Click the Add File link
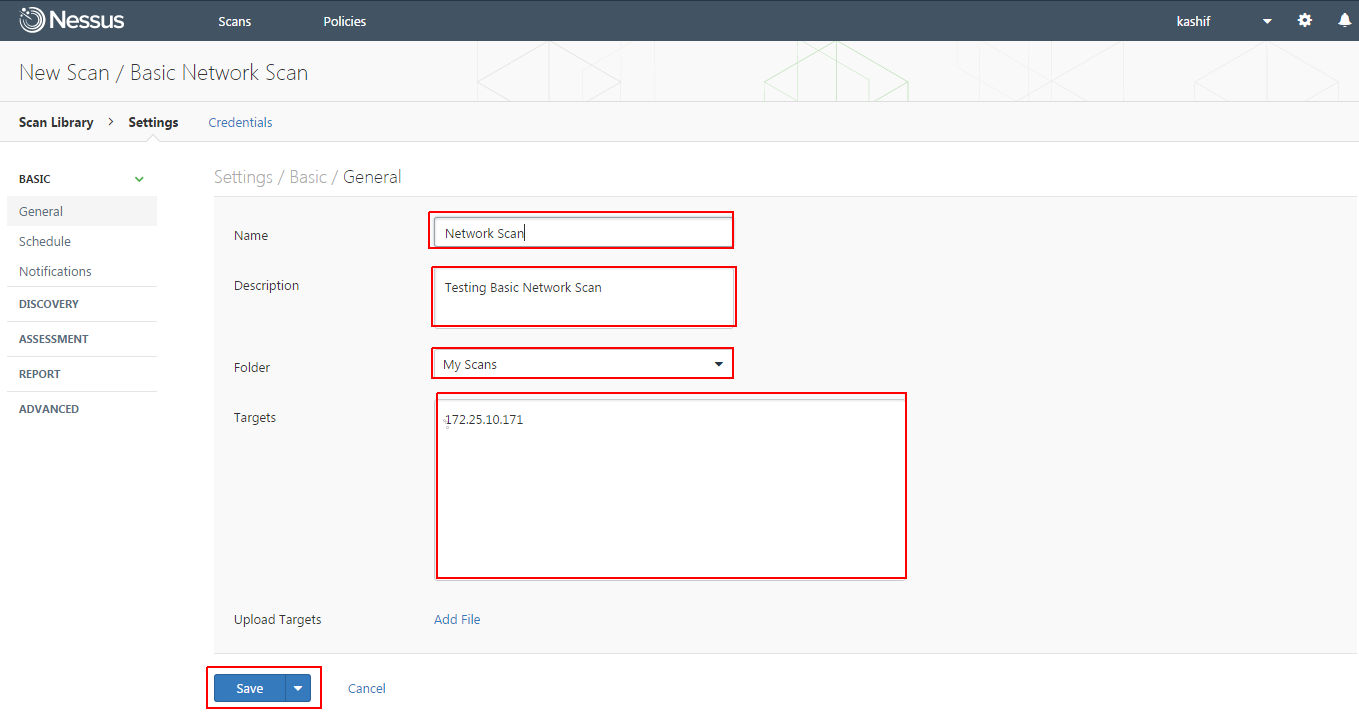Image resolution: width=1359 pixels, height=723 pixels. pos(457,619)
